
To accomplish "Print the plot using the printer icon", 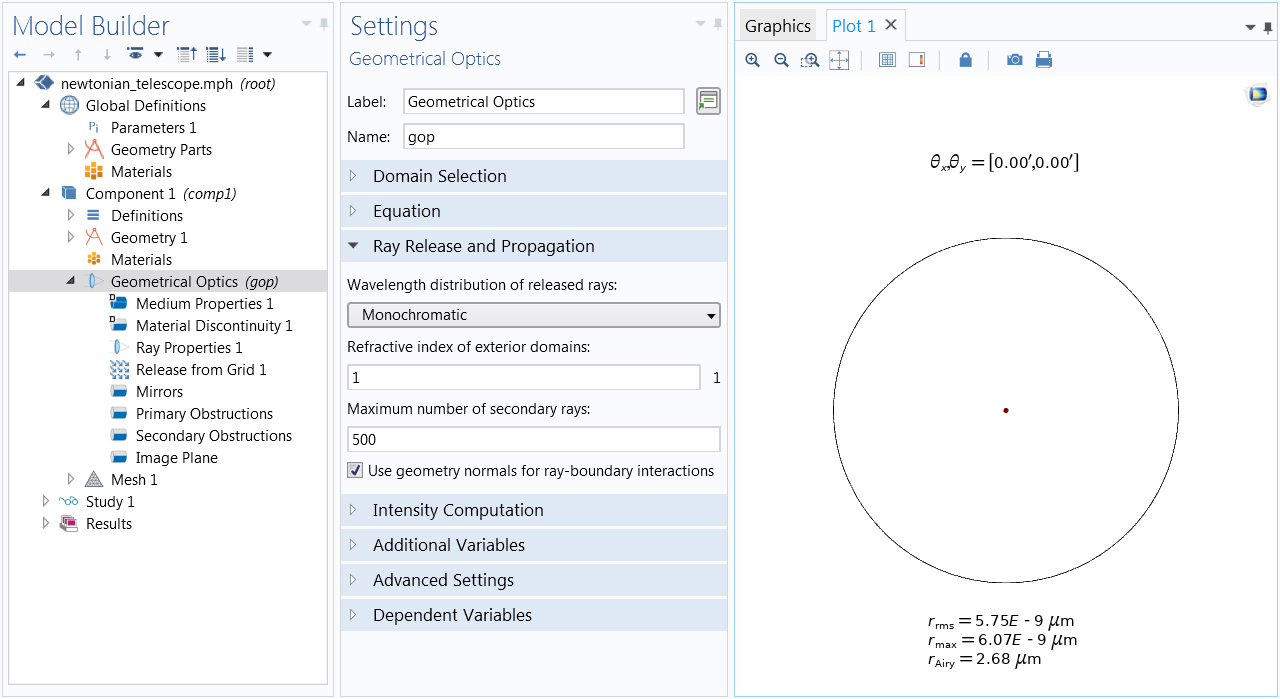I will [x=1044, y=60].
